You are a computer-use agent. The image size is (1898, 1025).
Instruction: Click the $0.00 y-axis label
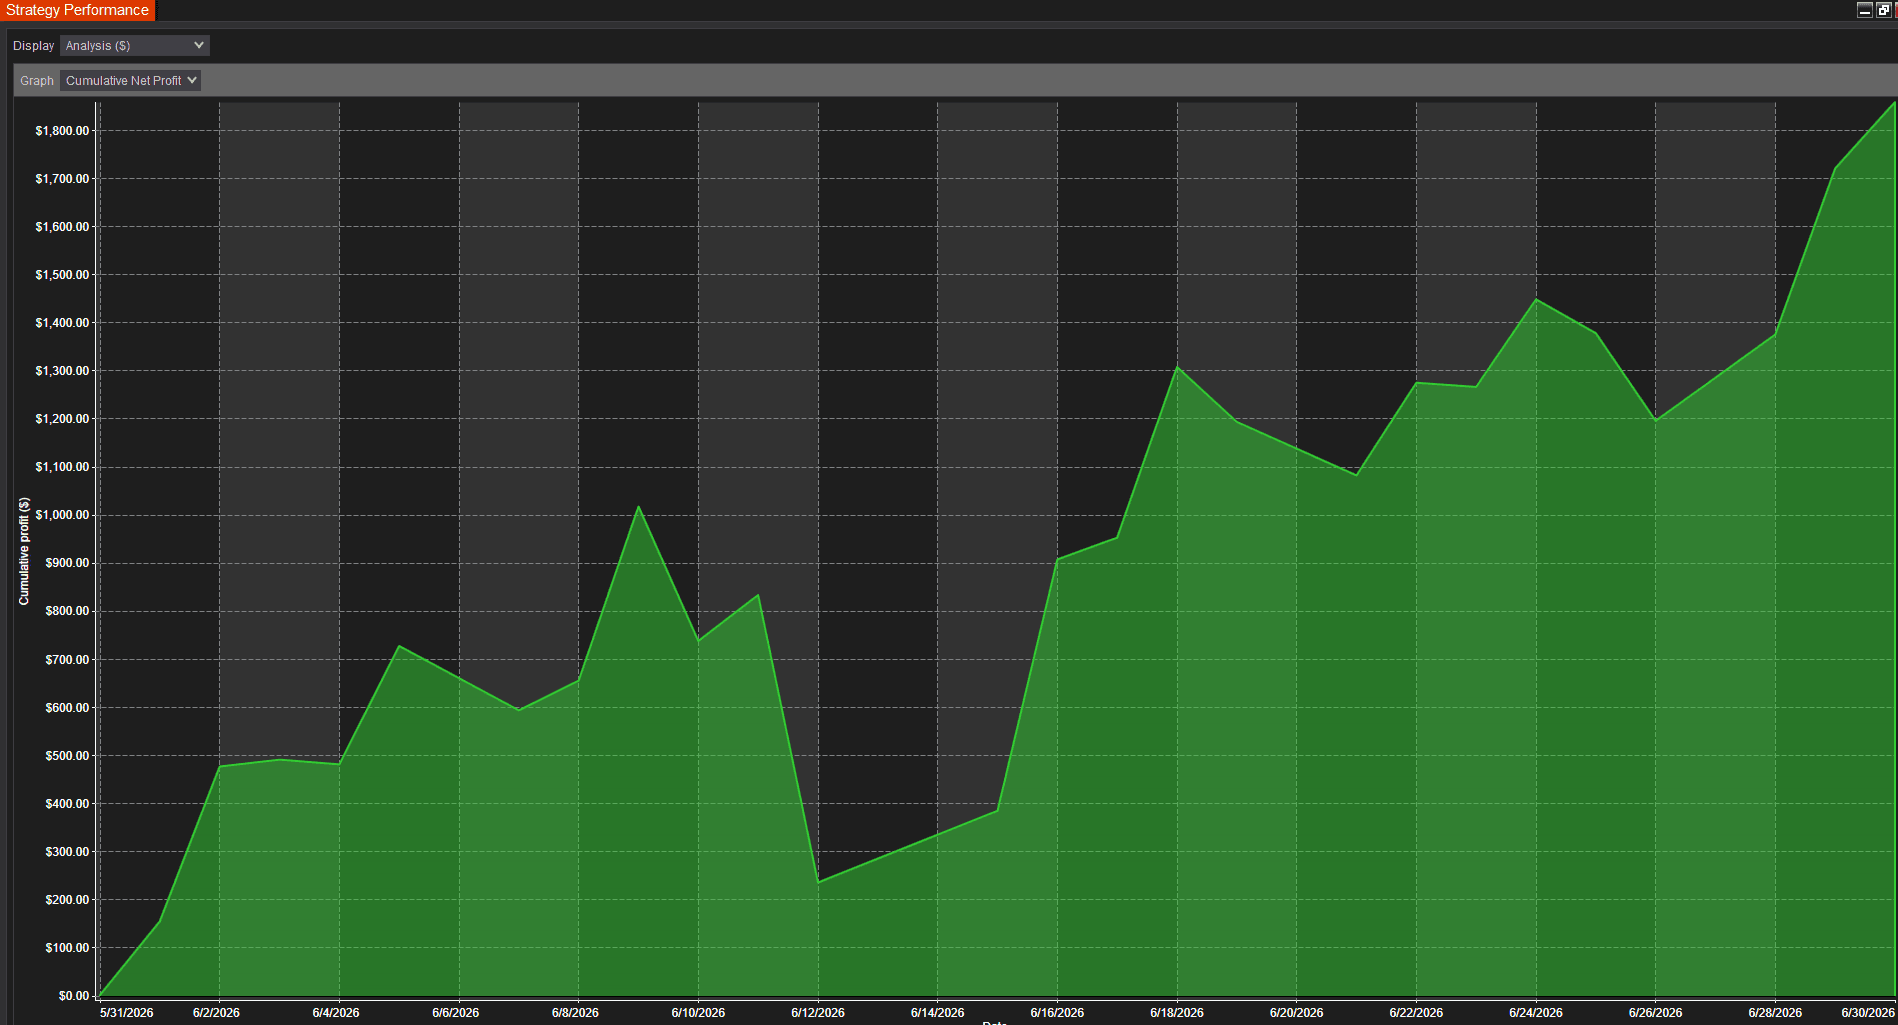tap(74, 996)
